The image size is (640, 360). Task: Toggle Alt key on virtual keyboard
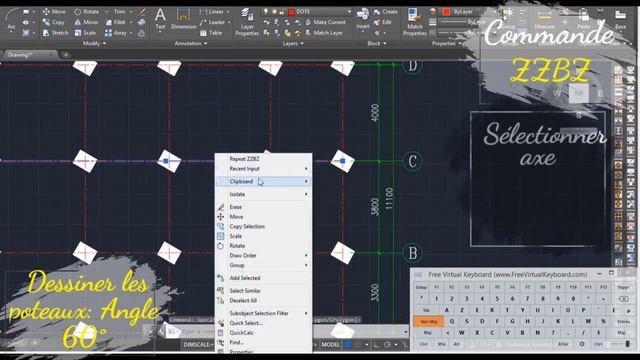[456, 344]
